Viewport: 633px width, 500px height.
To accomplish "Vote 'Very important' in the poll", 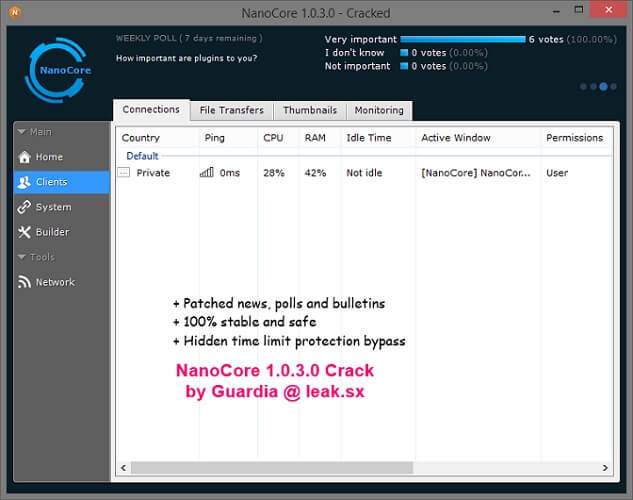I will [x=361, y=40].
